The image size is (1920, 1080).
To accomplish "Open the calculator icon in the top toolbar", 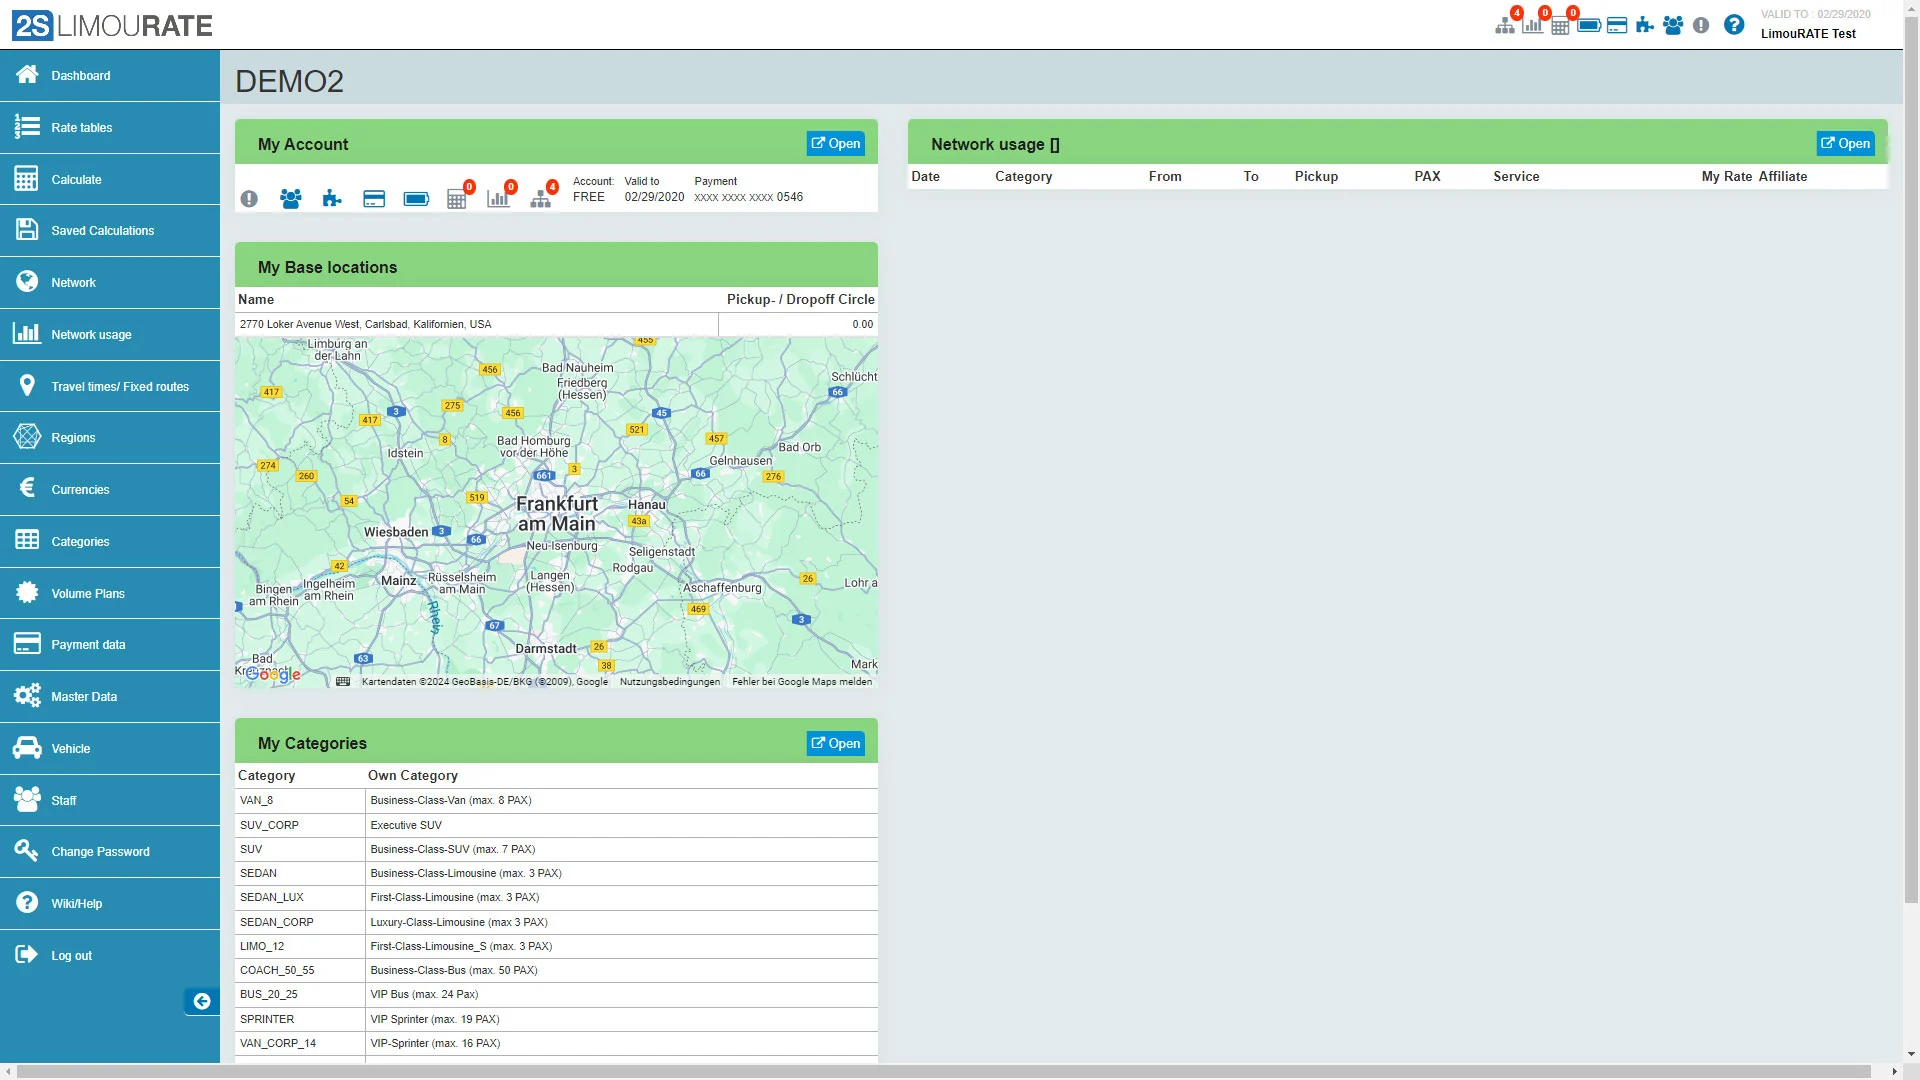I will pos(1560,26).
